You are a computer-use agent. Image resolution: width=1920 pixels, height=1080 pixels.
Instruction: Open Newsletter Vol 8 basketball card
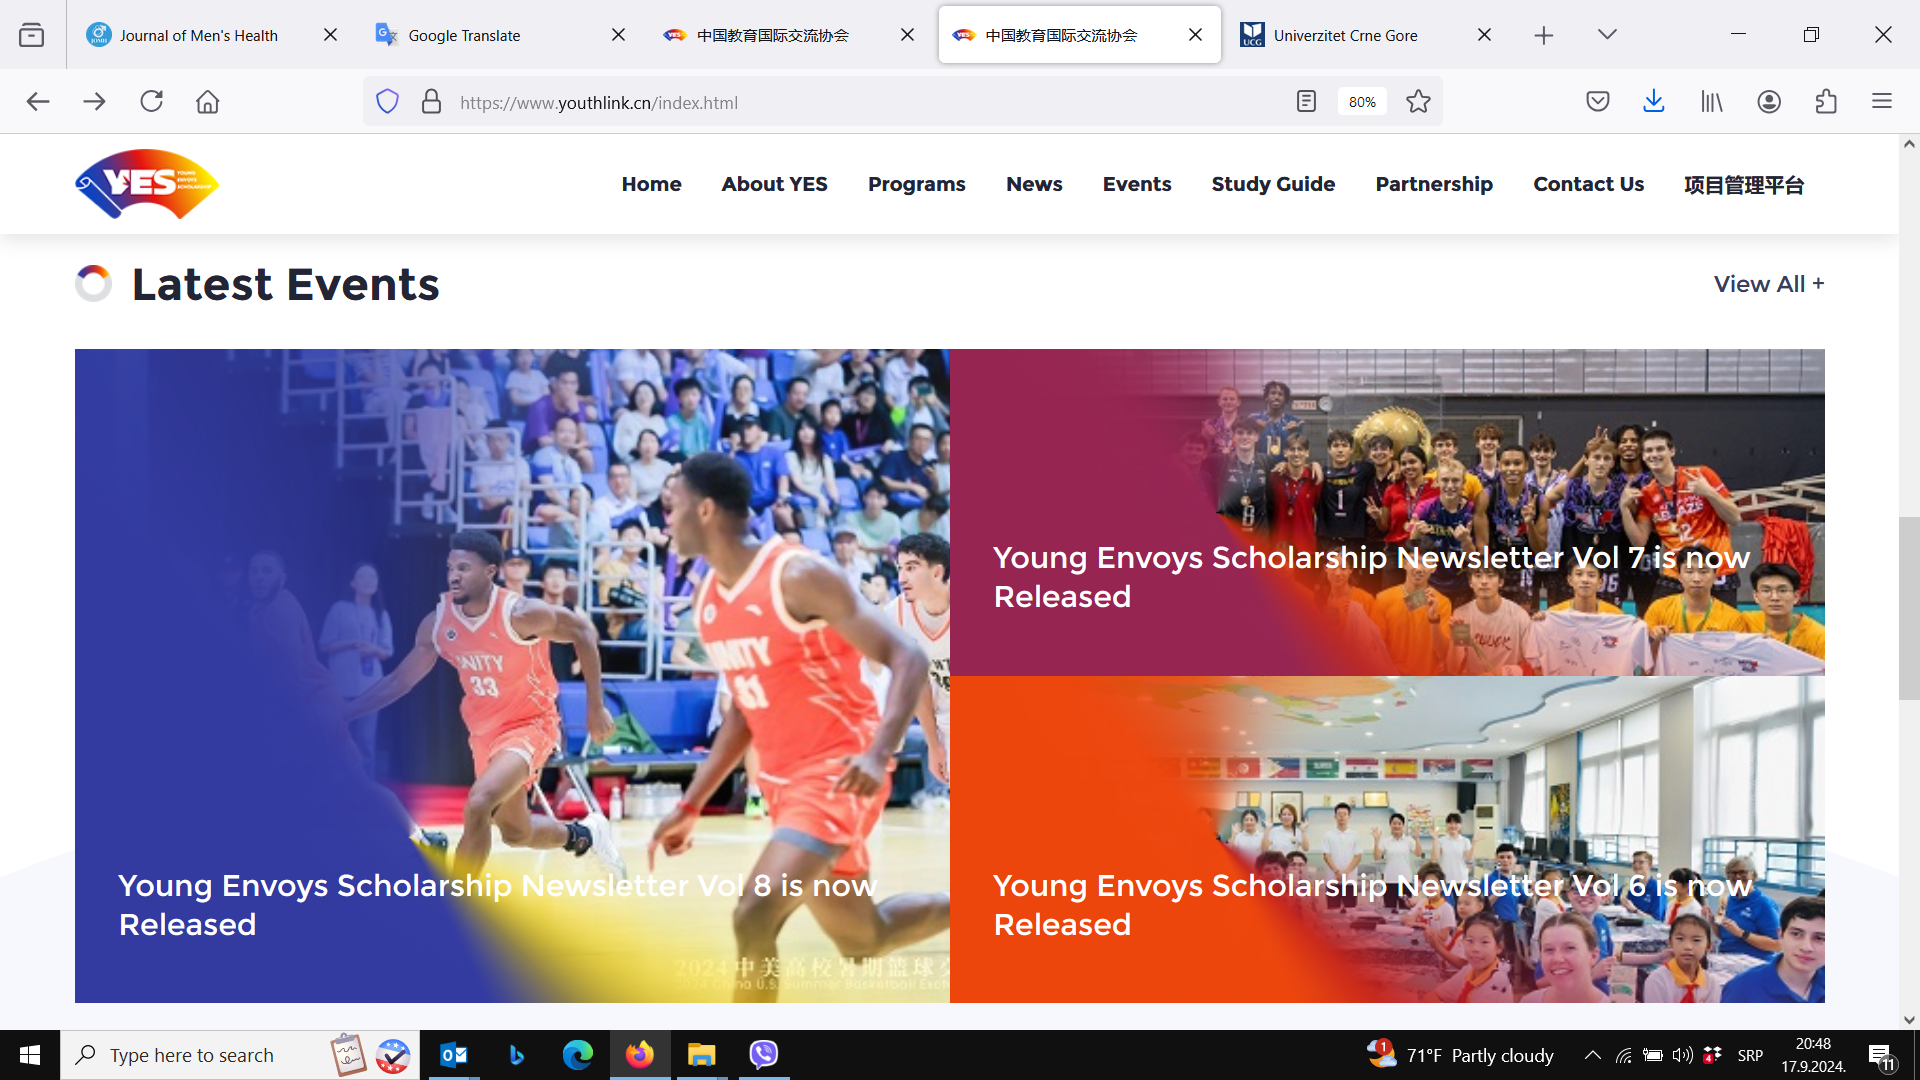512,676
